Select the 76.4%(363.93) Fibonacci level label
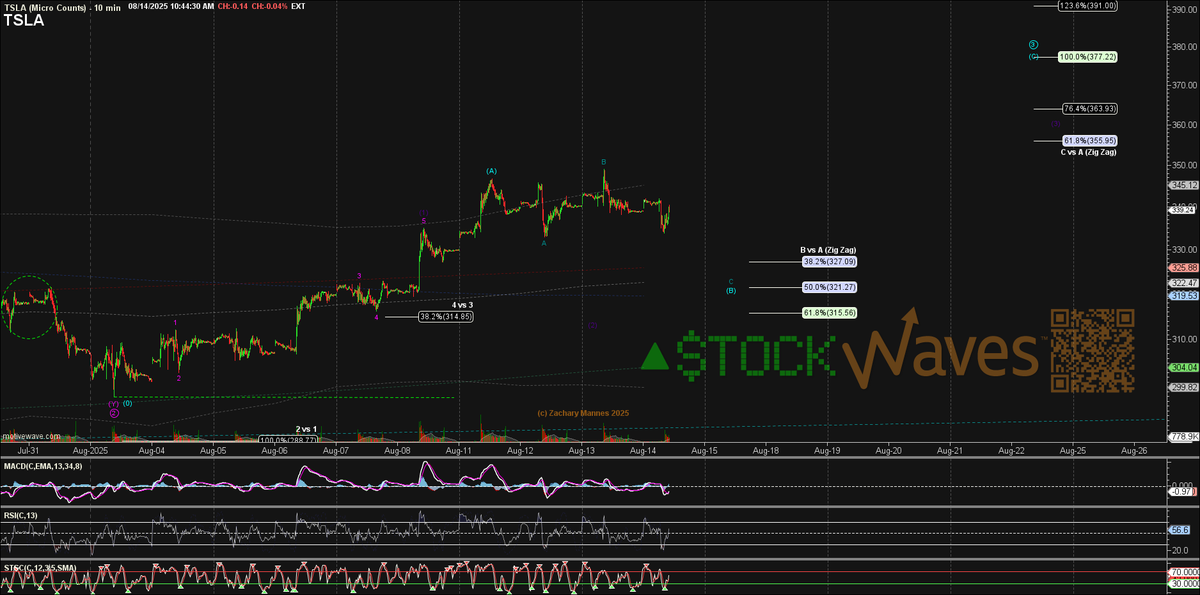Screen dimensions: 1200x595 tap(1088, 108)
